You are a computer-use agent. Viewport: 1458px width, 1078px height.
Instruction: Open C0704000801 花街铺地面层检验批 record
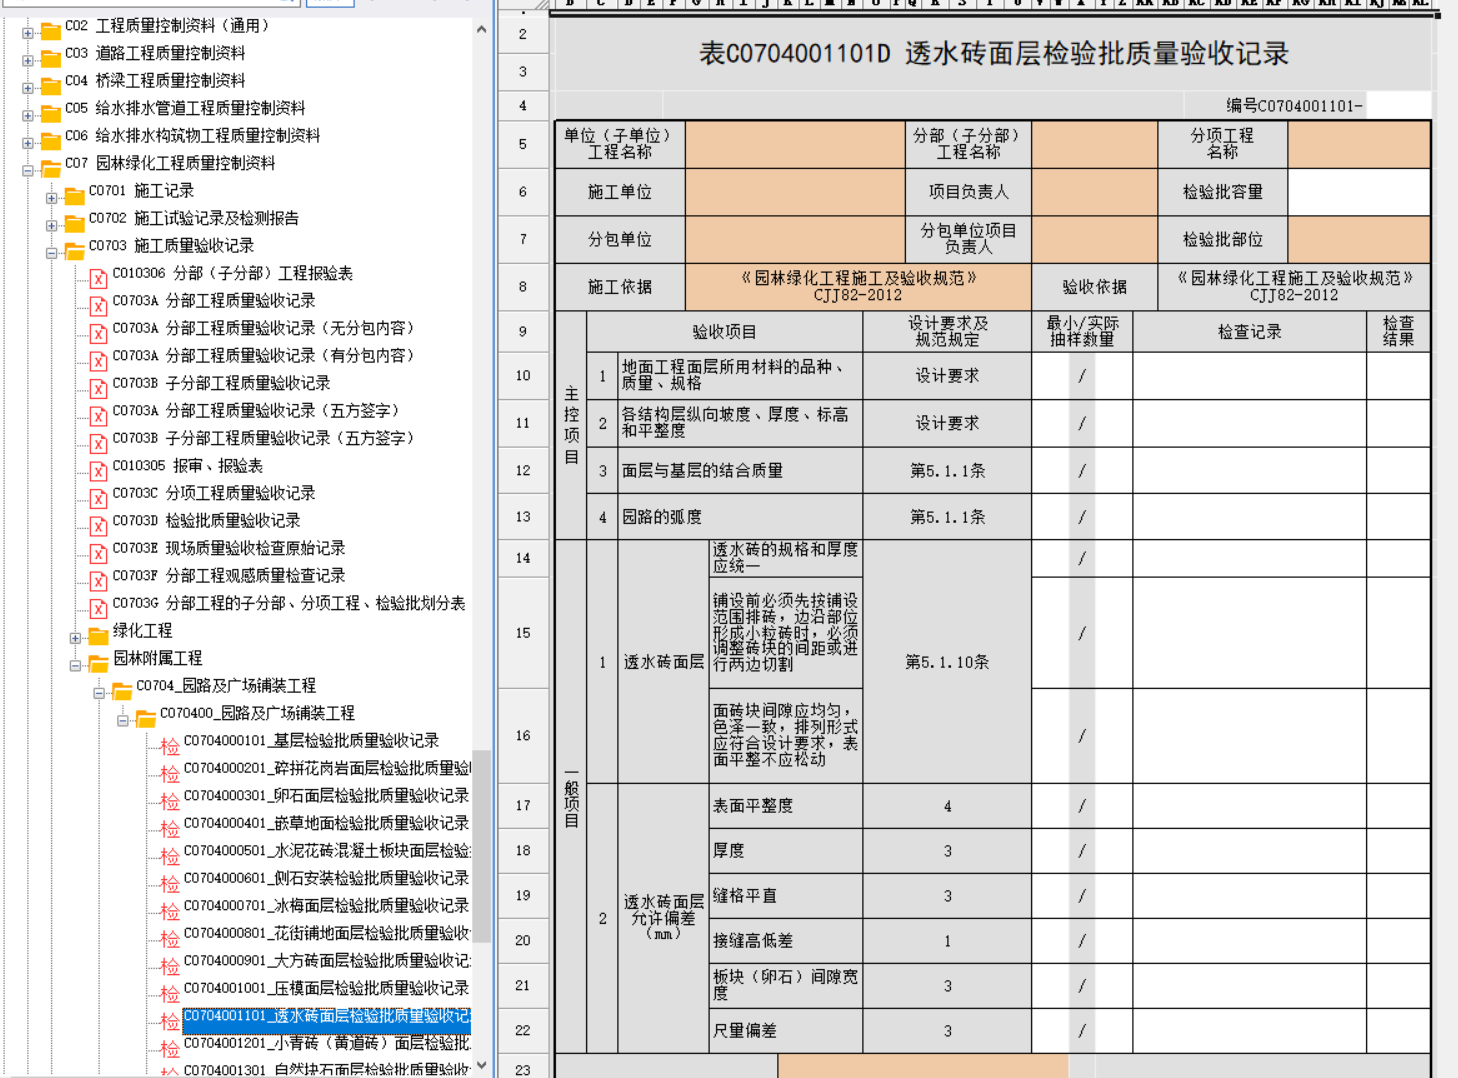(325, 933)
